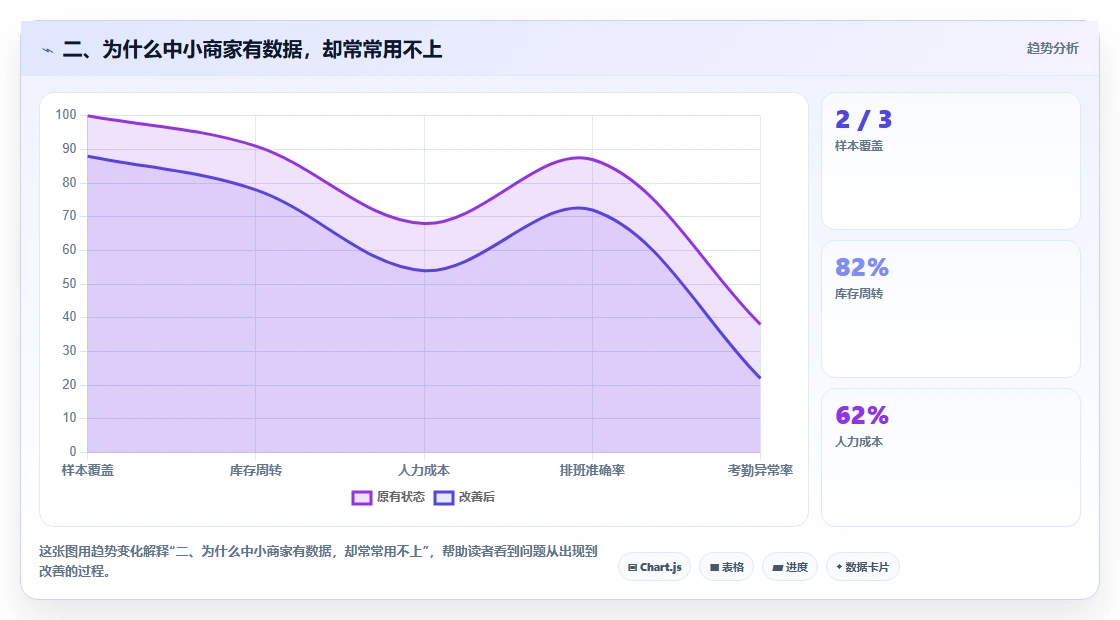Click the 数据卡片 tag icon
This screenshot has width=1120, height=620.
click(x=839, y=567)
